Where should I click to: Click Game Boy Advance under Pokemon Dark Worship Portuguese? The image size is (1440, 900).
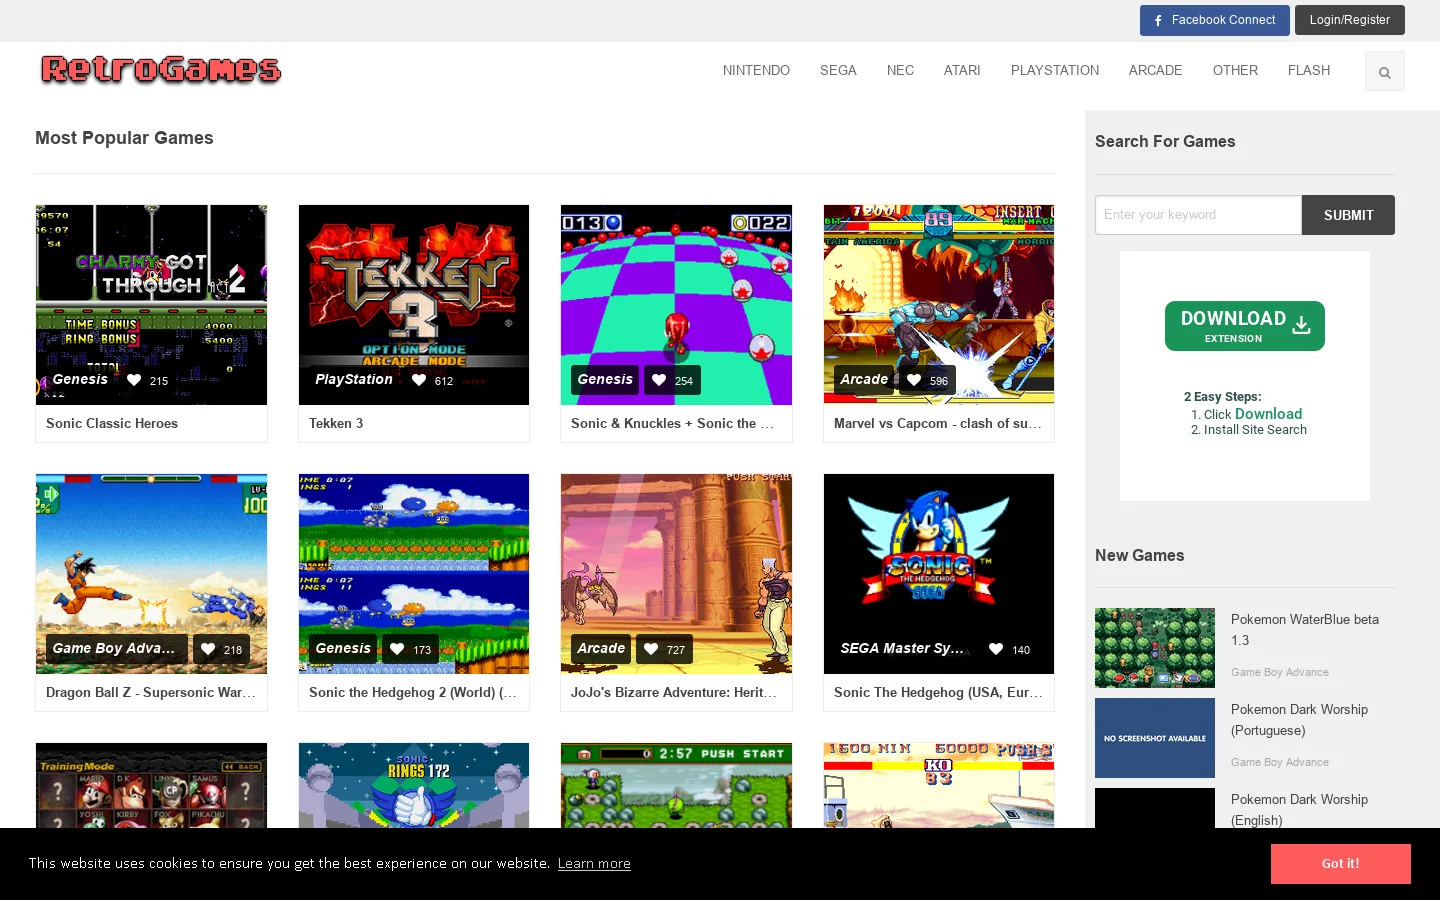1280,763
